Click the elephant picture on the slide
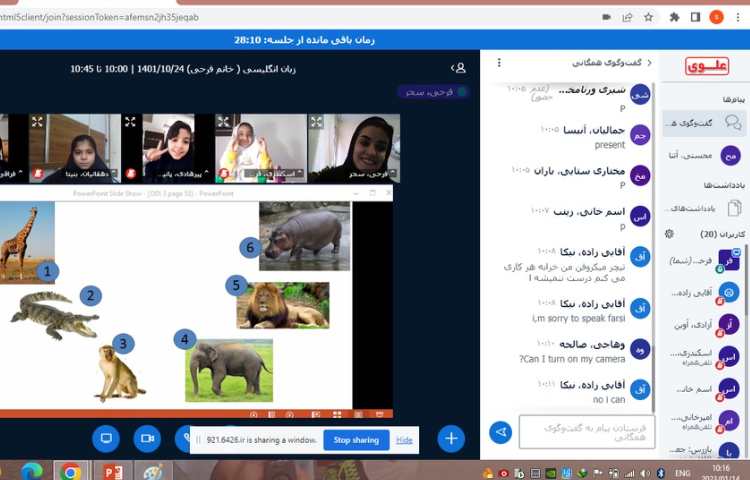The image size is (750, 480). click(229, 370)
